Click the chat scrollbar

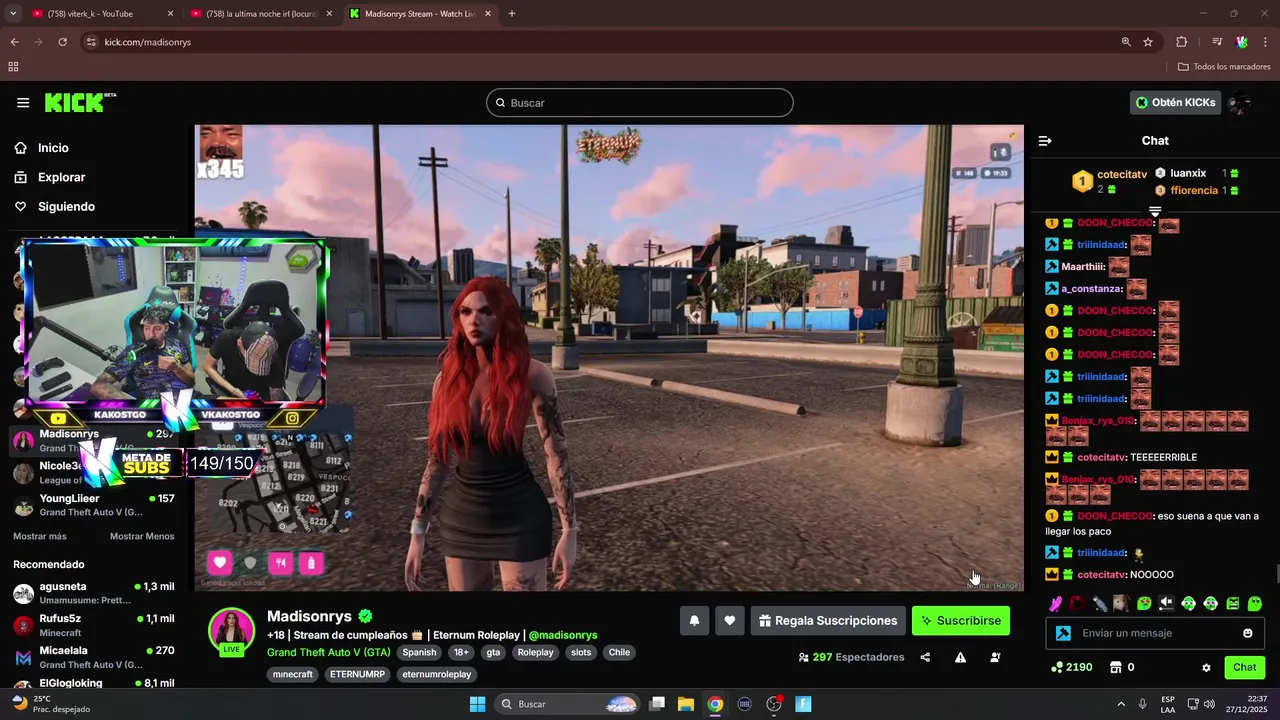click(1276, 576)
